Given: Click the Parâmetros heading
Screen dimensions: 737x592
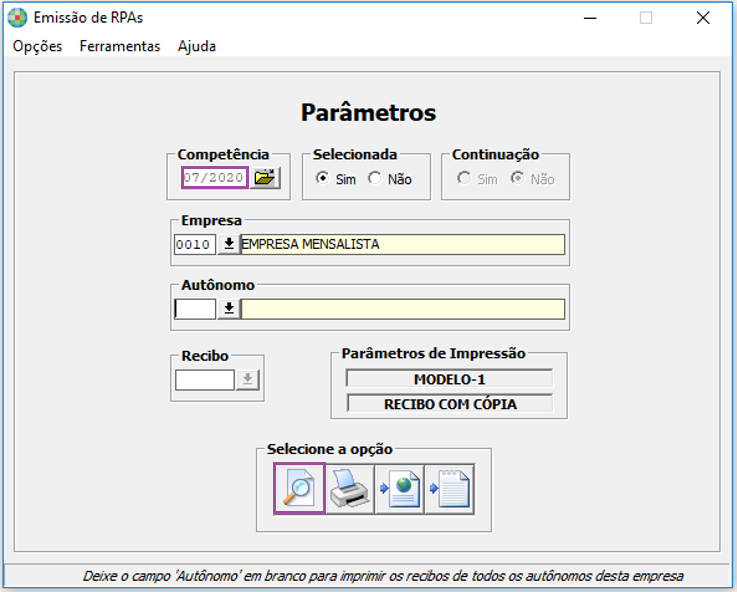Looking at the screenshot, I should 368,112.
